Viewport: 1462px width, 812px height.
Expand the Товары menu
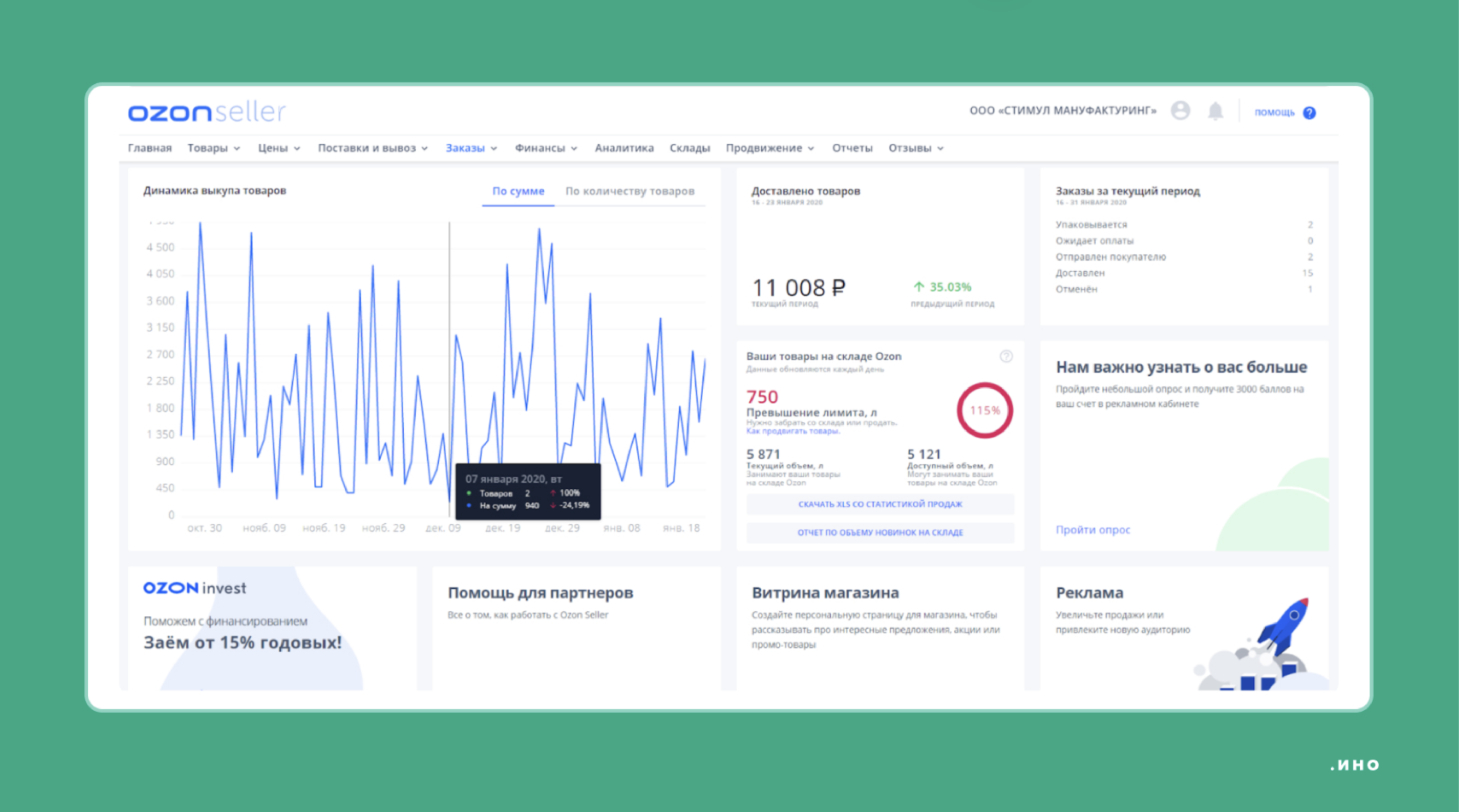tap(214, 148)
